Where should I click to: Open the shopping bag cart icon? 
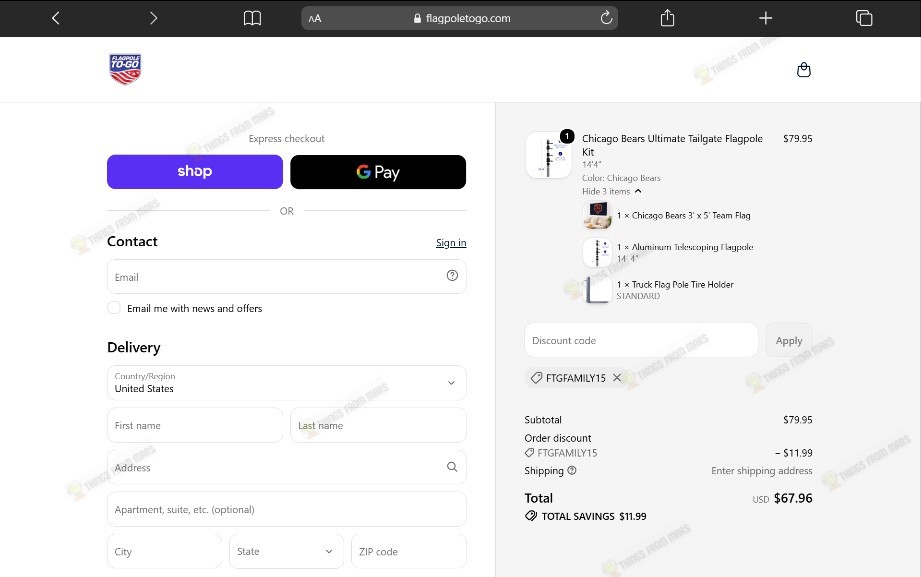pos(804,70)
